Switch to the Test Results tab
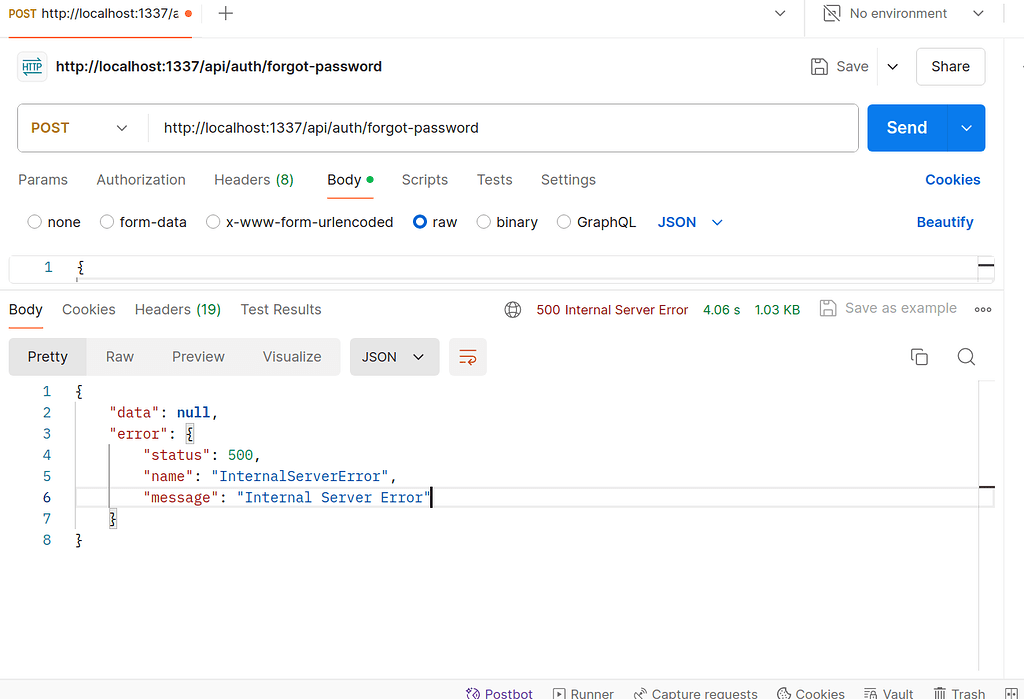The image size is (1024, 699). coord(281,309)
